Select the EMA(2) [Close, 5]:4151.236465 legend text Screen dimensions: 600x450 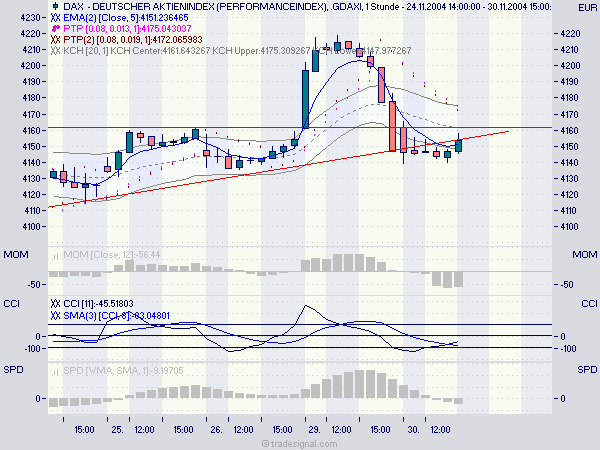coord(126,18)
